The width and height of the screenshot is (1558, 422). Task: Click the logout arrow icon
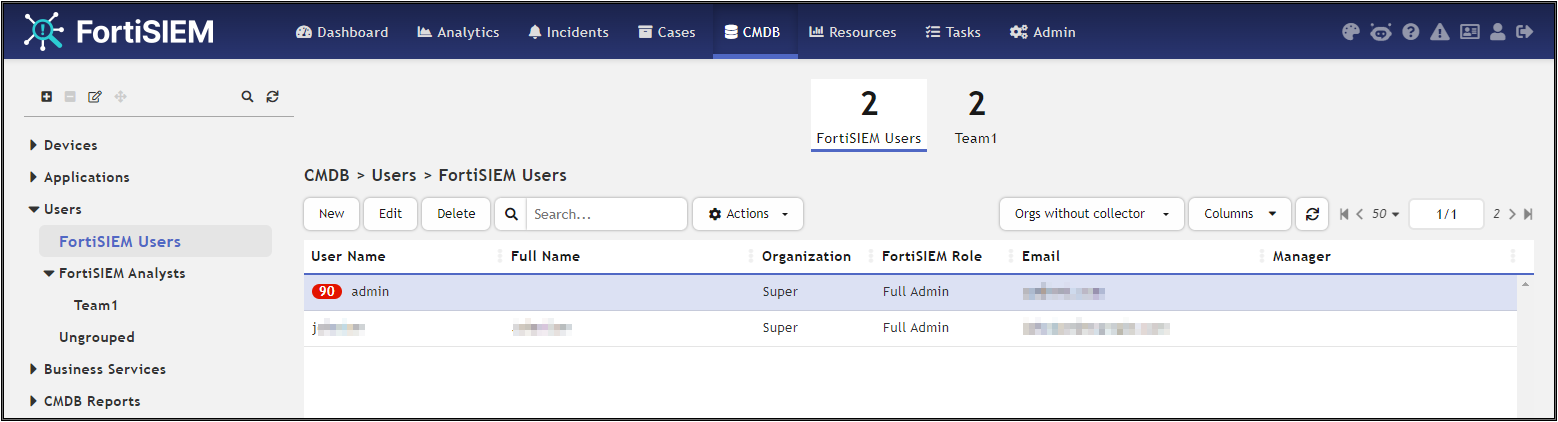1525,32
